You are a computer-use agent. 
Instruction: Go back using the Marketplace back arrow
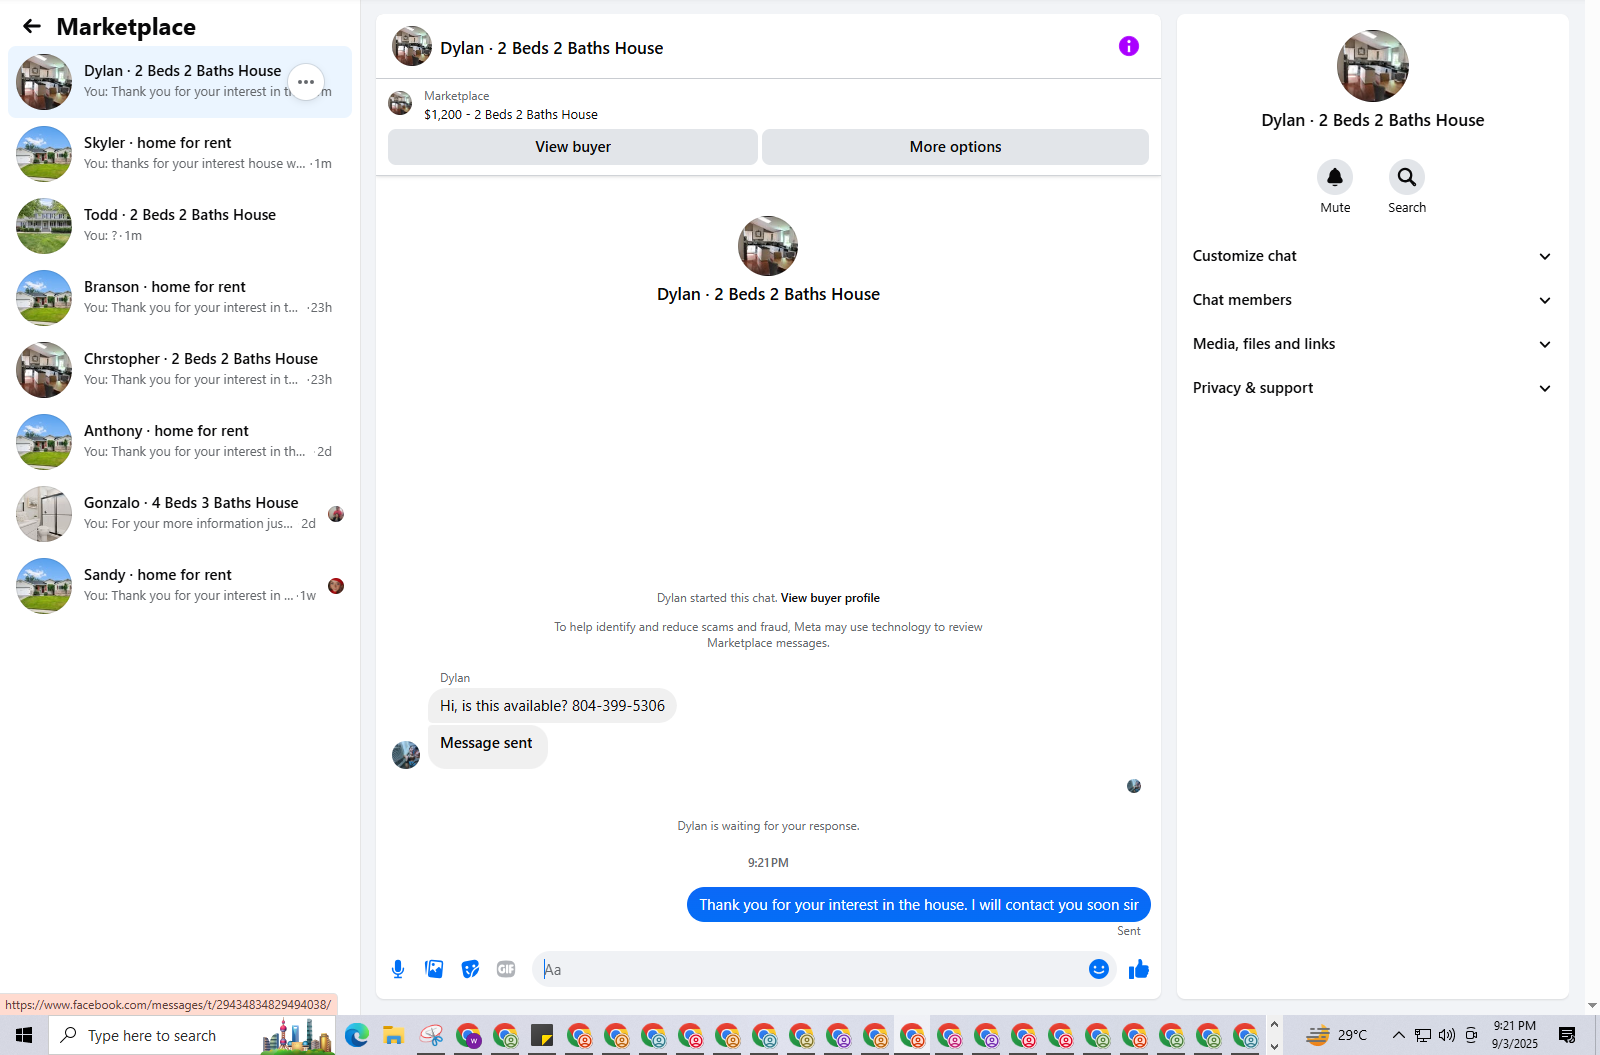pyautogui.click(x=32, y=27)
